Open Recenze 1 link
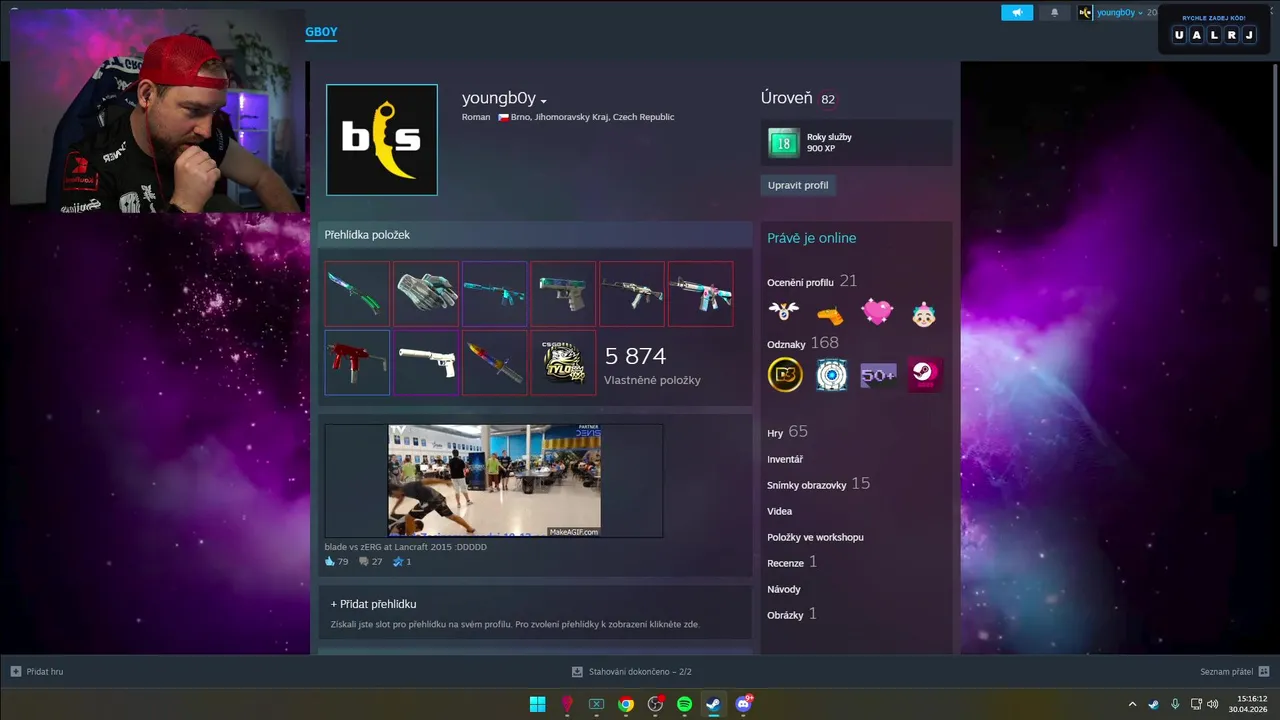The width and height of the screenshot is (1280, 720). click(792, 562)
